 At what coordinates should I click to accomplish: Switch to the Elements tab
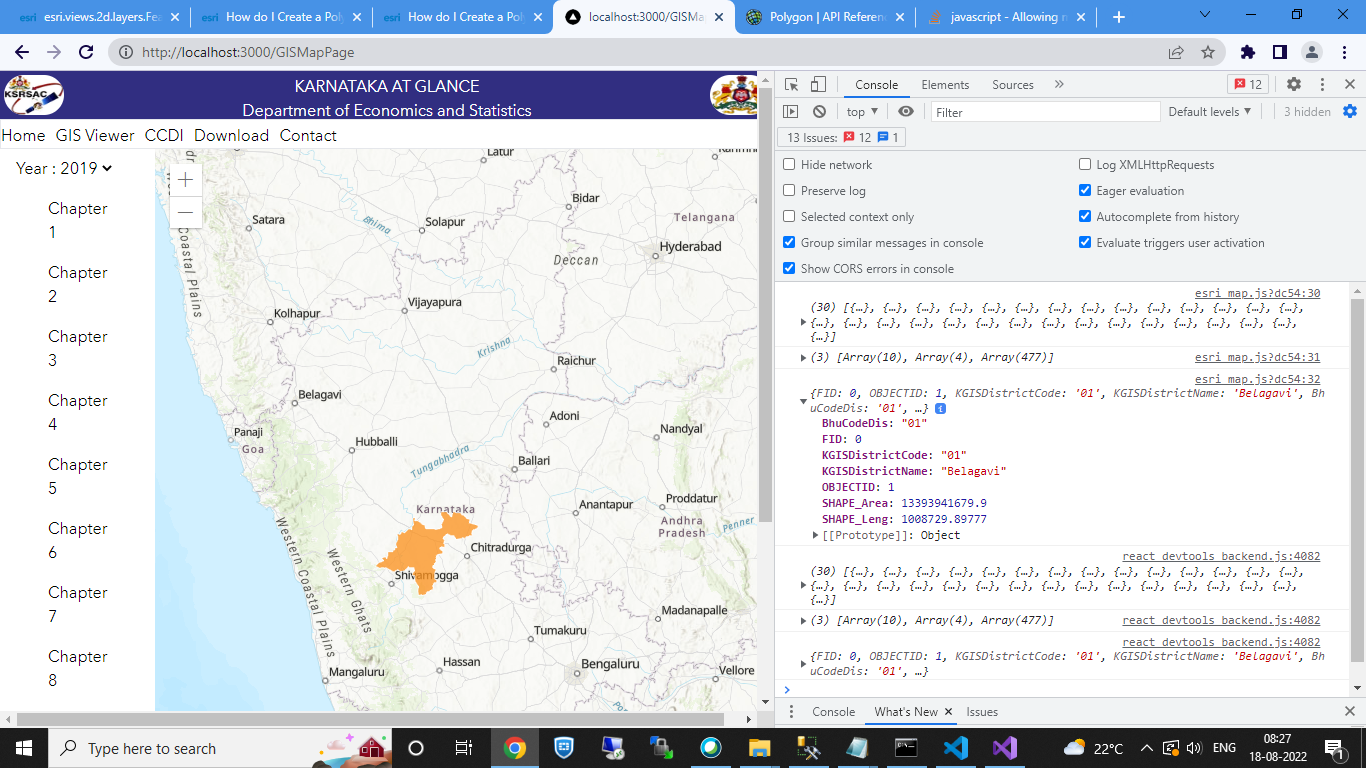click(x=945, y=84)
